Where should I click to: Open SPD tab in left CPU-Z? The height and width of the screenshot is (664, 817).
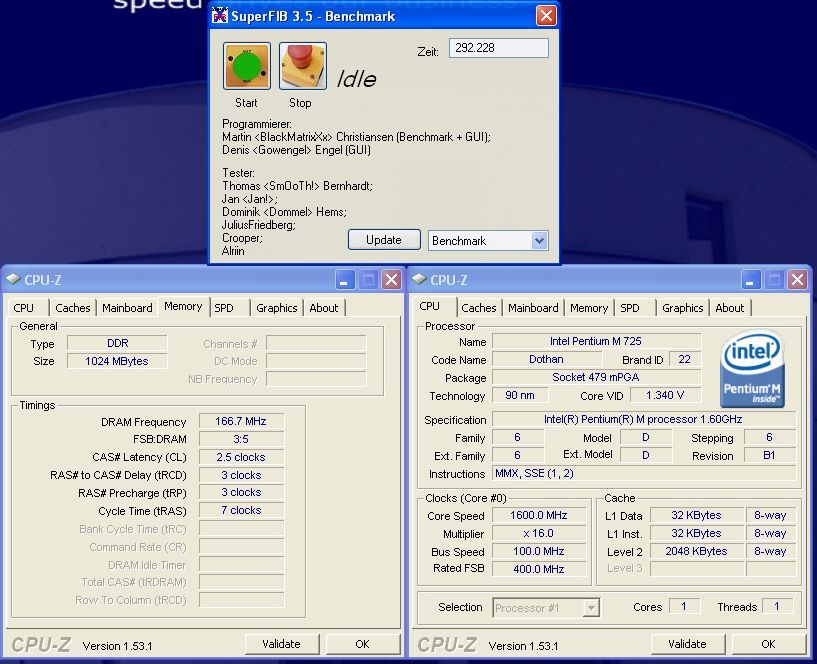225,308
